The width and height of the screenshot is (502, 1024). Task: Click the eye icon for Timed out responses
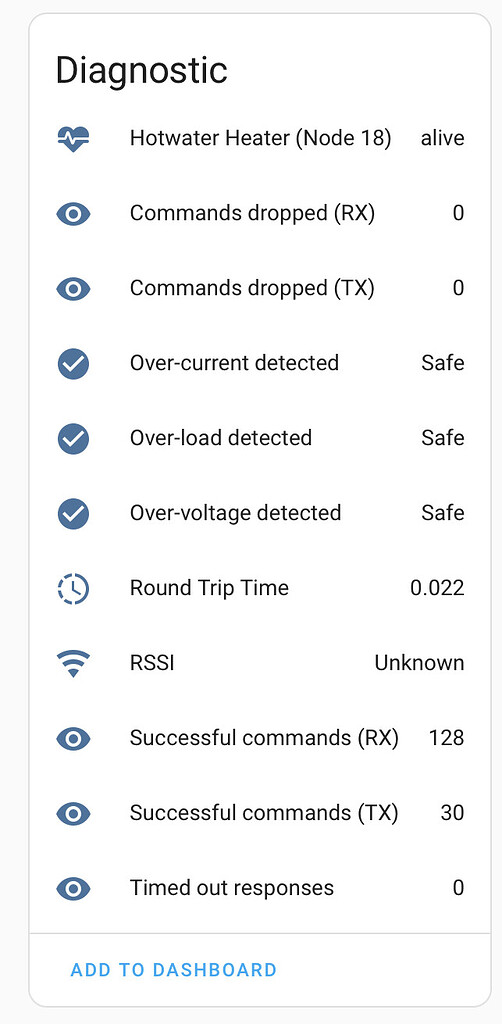73,889
